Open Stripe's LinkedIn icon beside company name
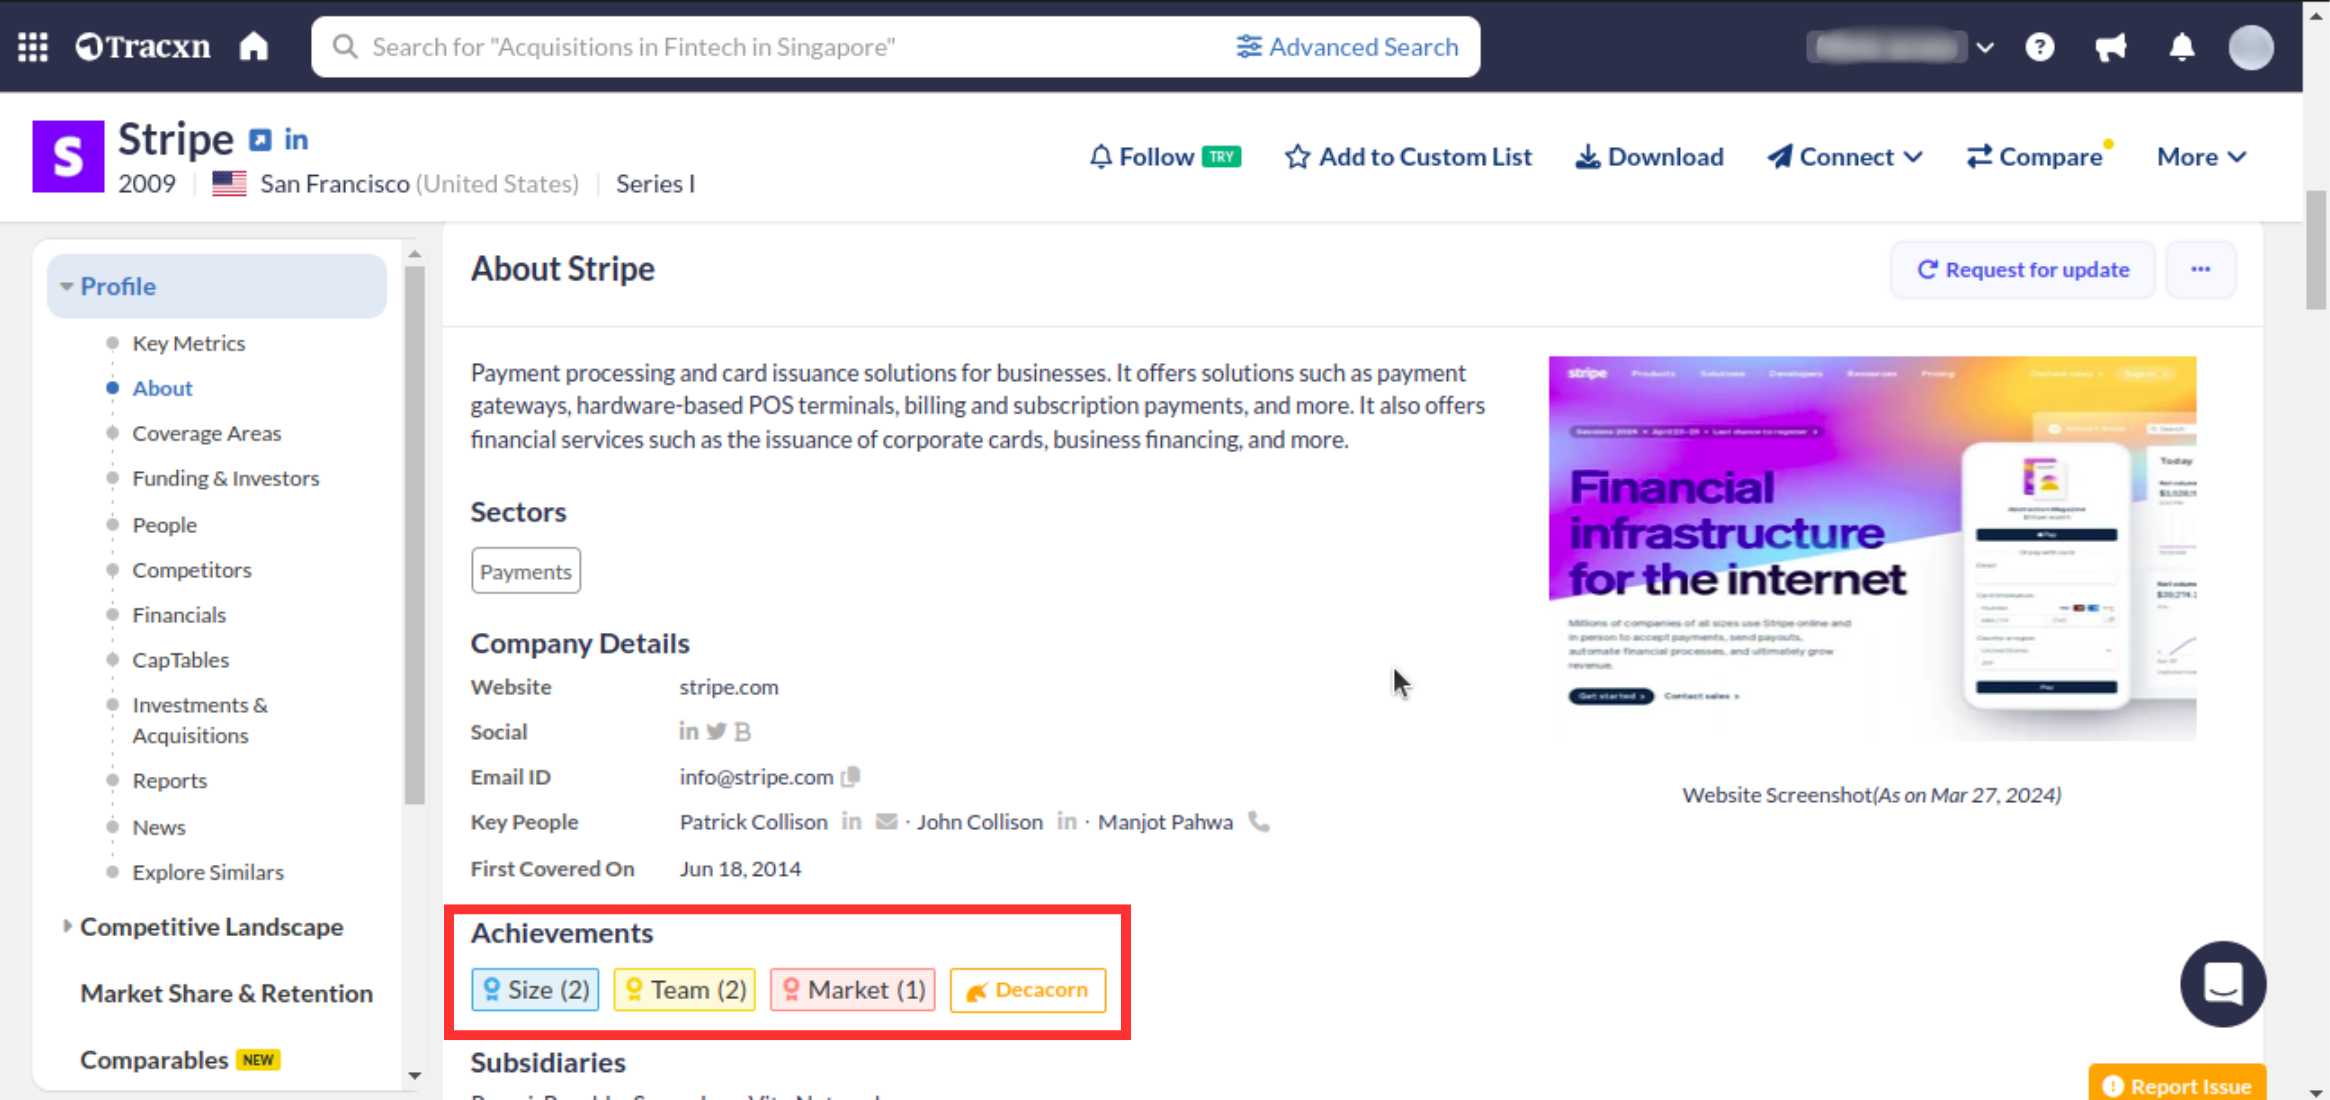2330x1100 pixels. click(x=296, y=140)
